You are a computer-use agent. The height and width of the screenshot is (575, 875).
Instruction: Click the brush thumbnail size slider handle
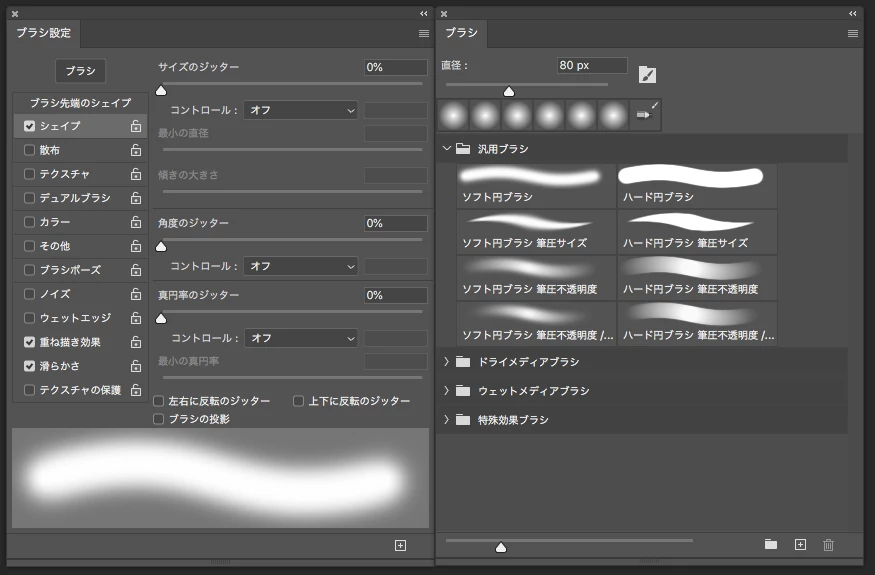coord(501,548)
